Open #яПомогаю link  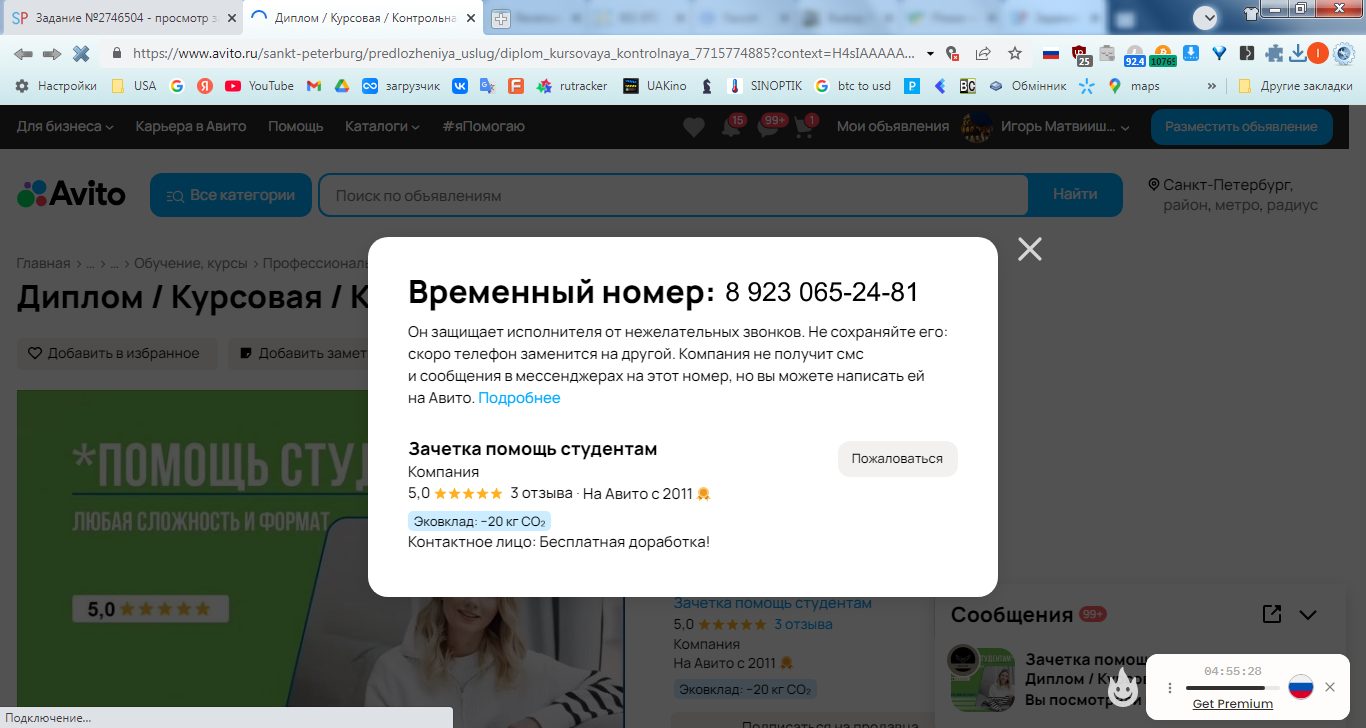483,127
